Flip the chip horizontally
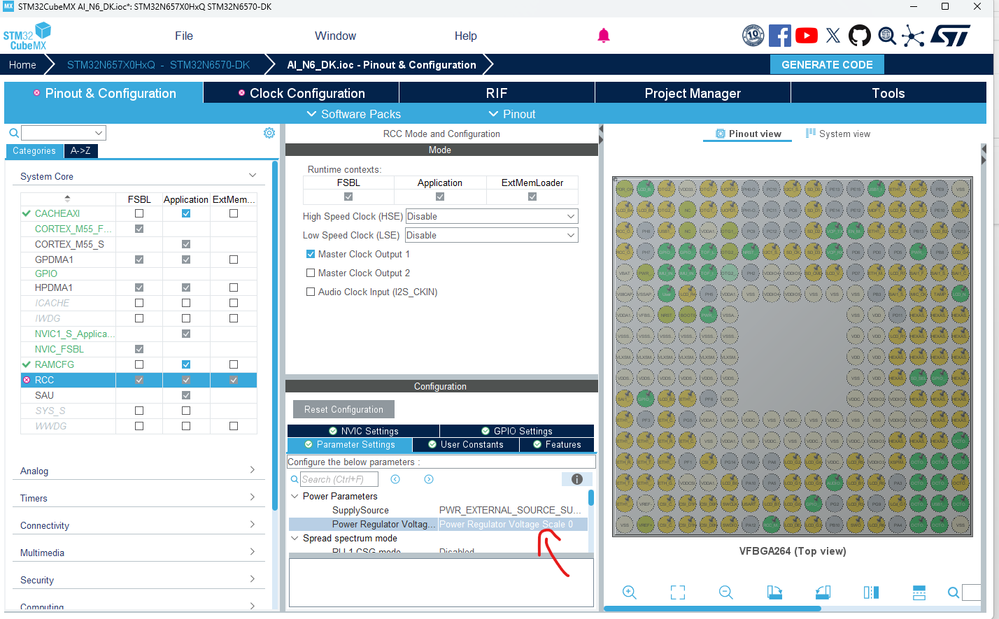This screenshot has height=619, width=999. point(871,592)
